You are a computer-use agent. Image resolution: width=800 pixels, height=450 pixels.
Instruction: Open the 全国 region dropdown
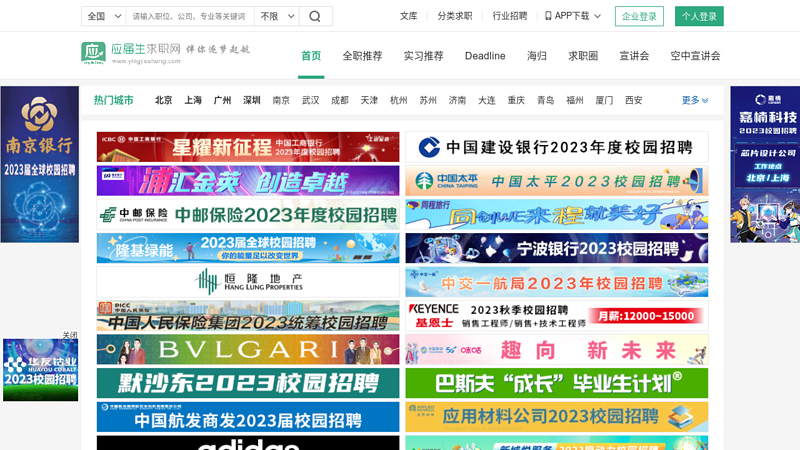104,16
